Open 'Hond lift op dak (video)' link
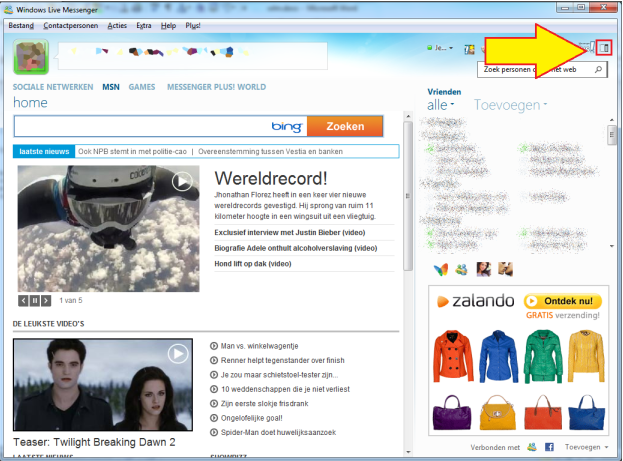Image resolution: width=623 pixels, height=461 pixels. click(253, 264)
